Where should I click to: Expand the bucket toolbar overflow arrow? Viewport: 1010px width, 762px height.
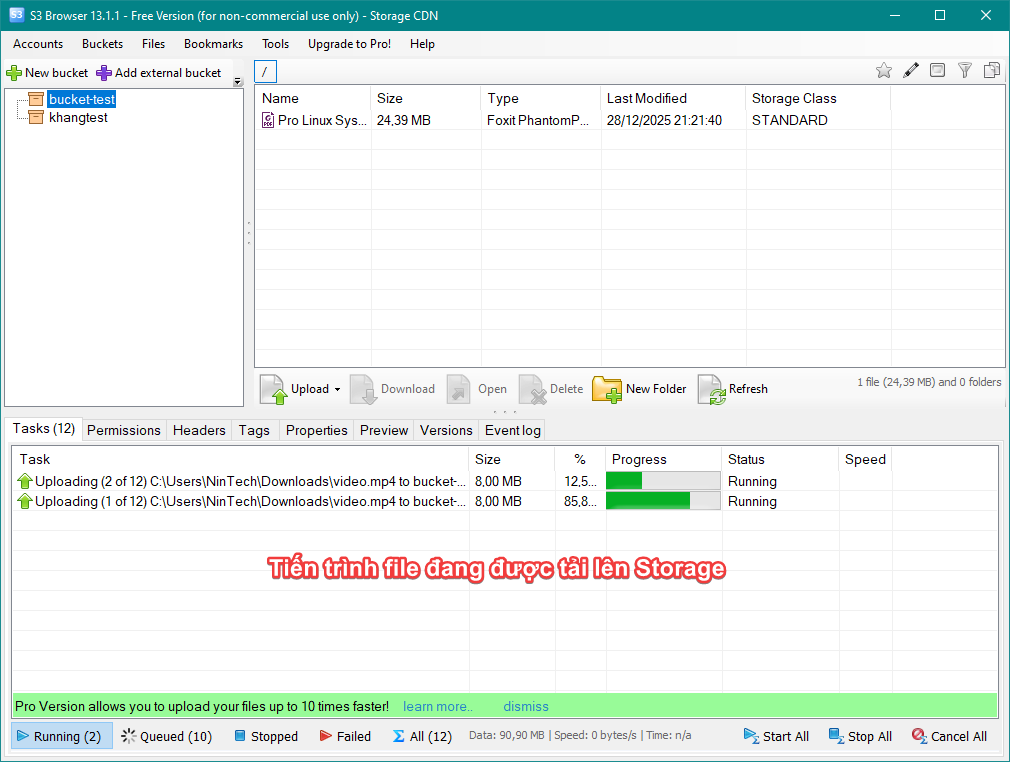point(237,82)
